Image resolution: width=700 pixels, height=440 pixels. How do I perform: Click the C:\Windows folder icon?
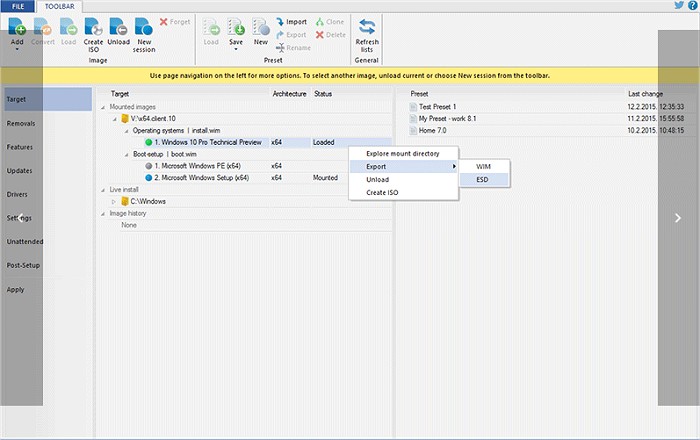(x=125, y=201)
